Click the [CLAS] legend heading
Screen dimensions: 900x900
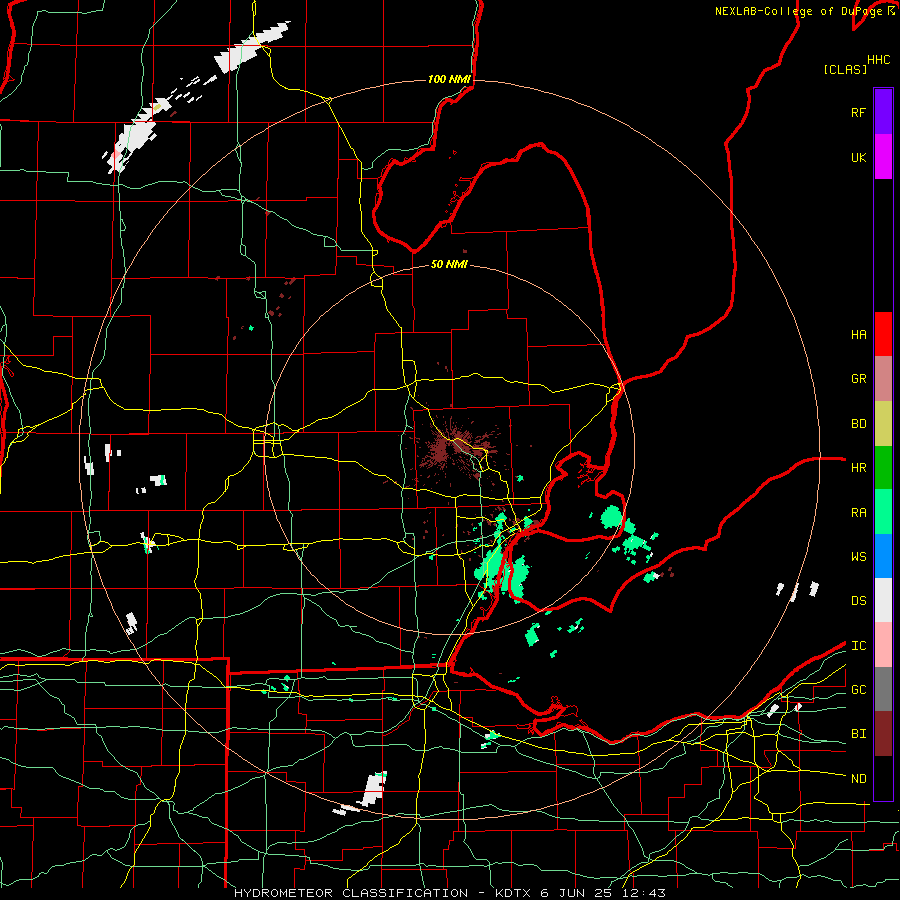(845, 69)
